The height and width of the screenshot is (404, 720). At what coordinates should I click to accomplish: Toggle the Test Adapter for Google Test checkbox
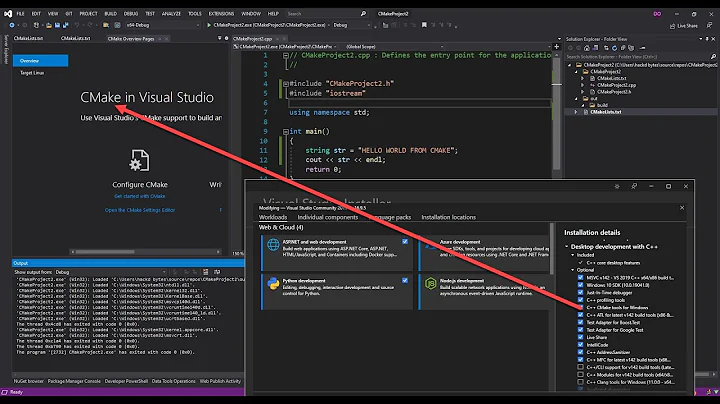(581, 330)
